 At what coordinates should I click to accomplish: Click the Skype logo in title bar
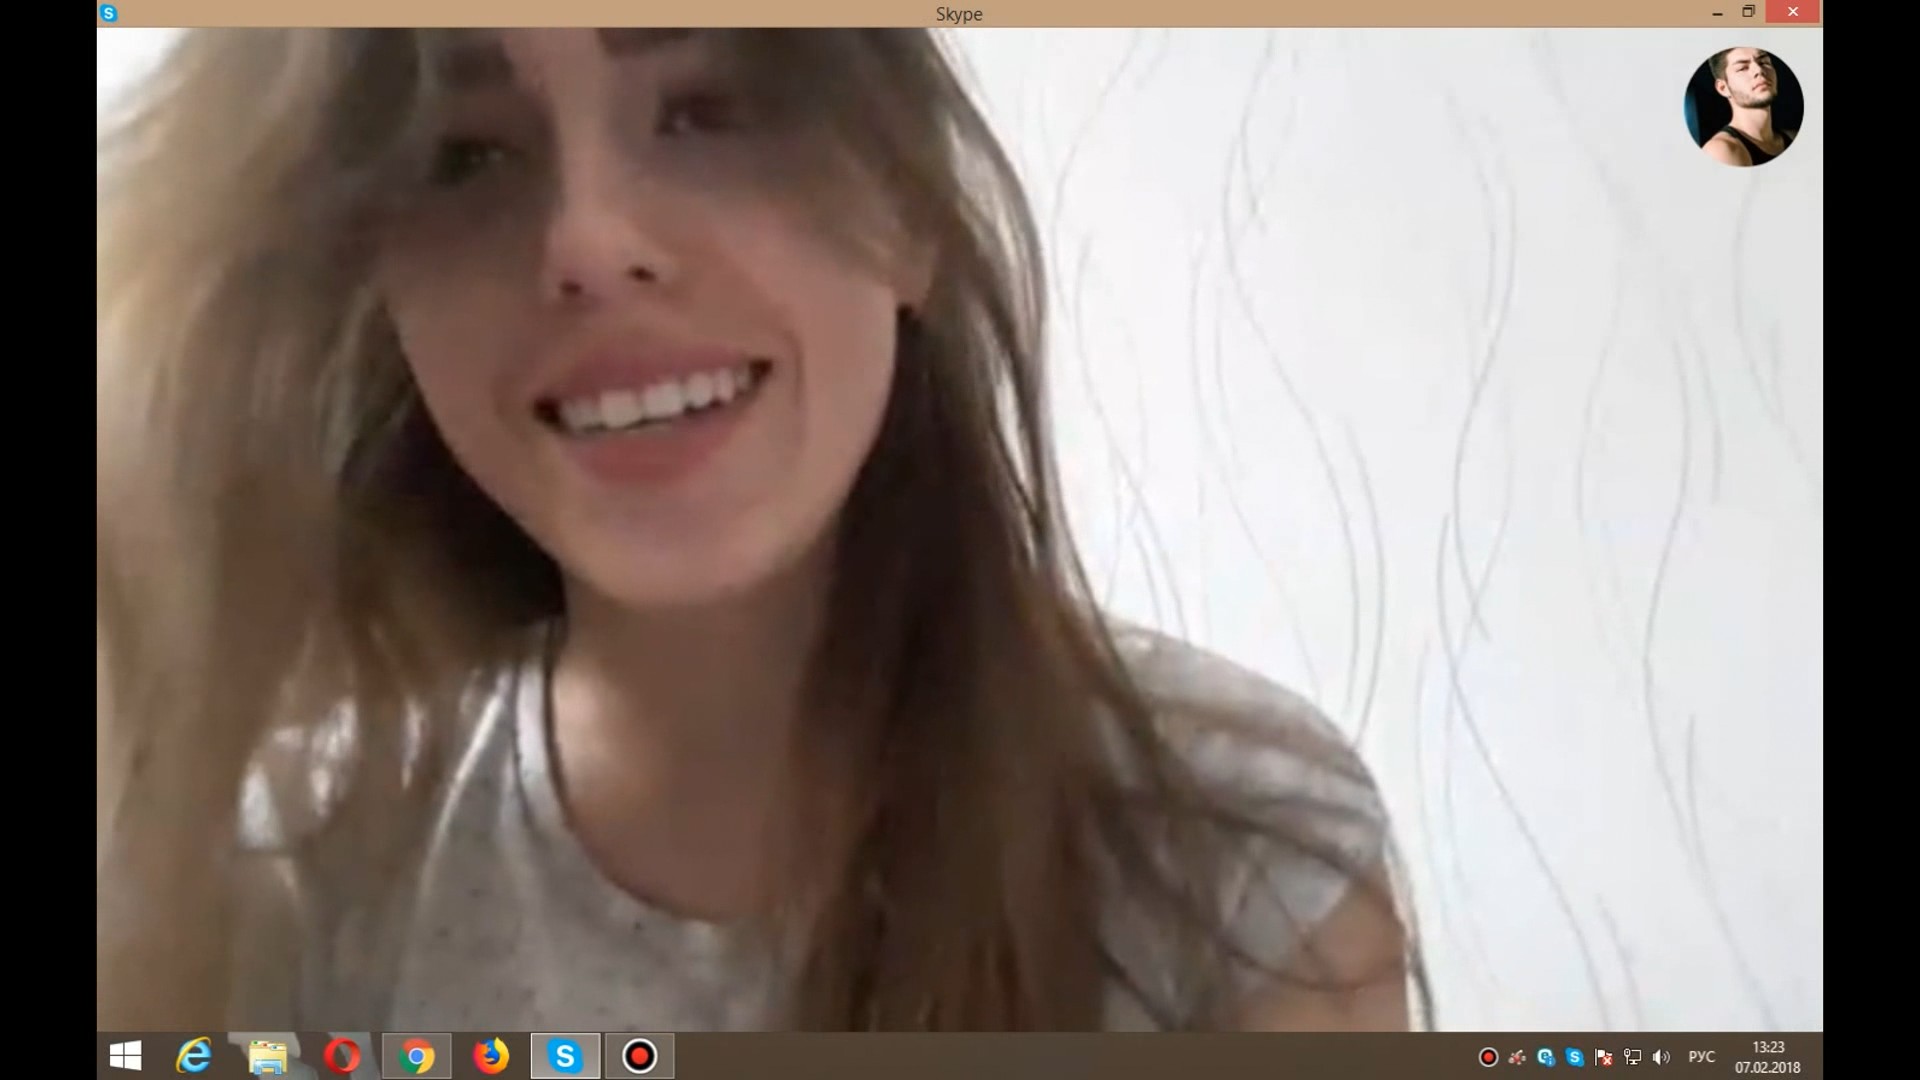[x=109, y=13]
